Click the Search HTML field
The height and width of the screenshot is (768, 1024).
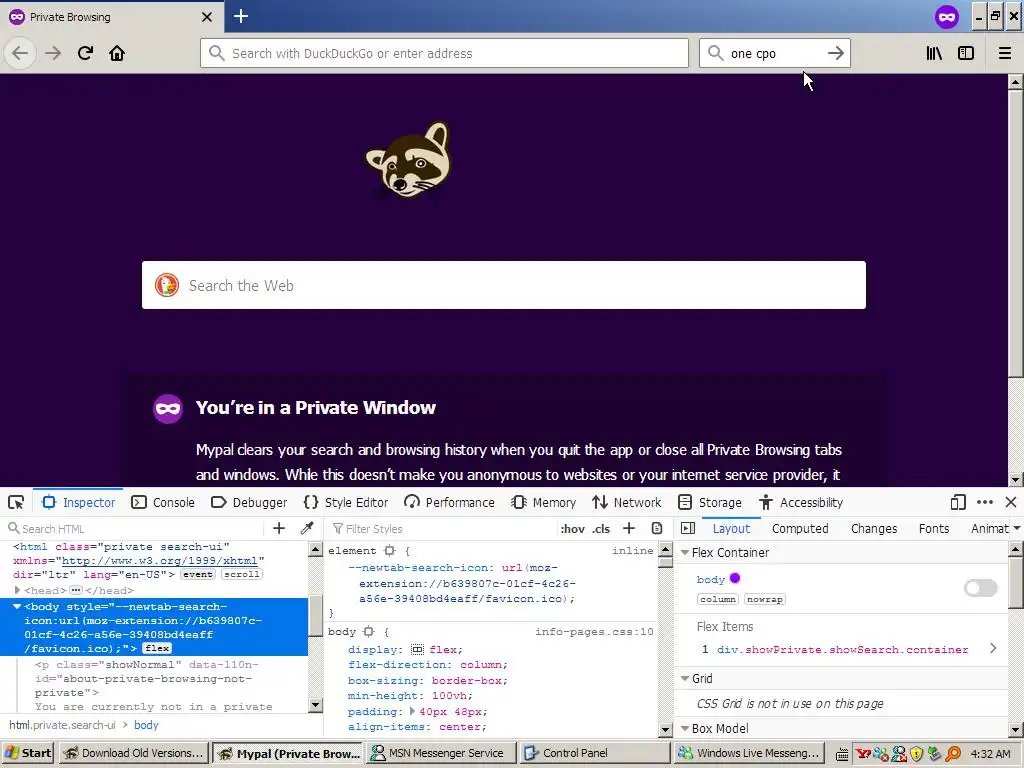tap(134, 529)
